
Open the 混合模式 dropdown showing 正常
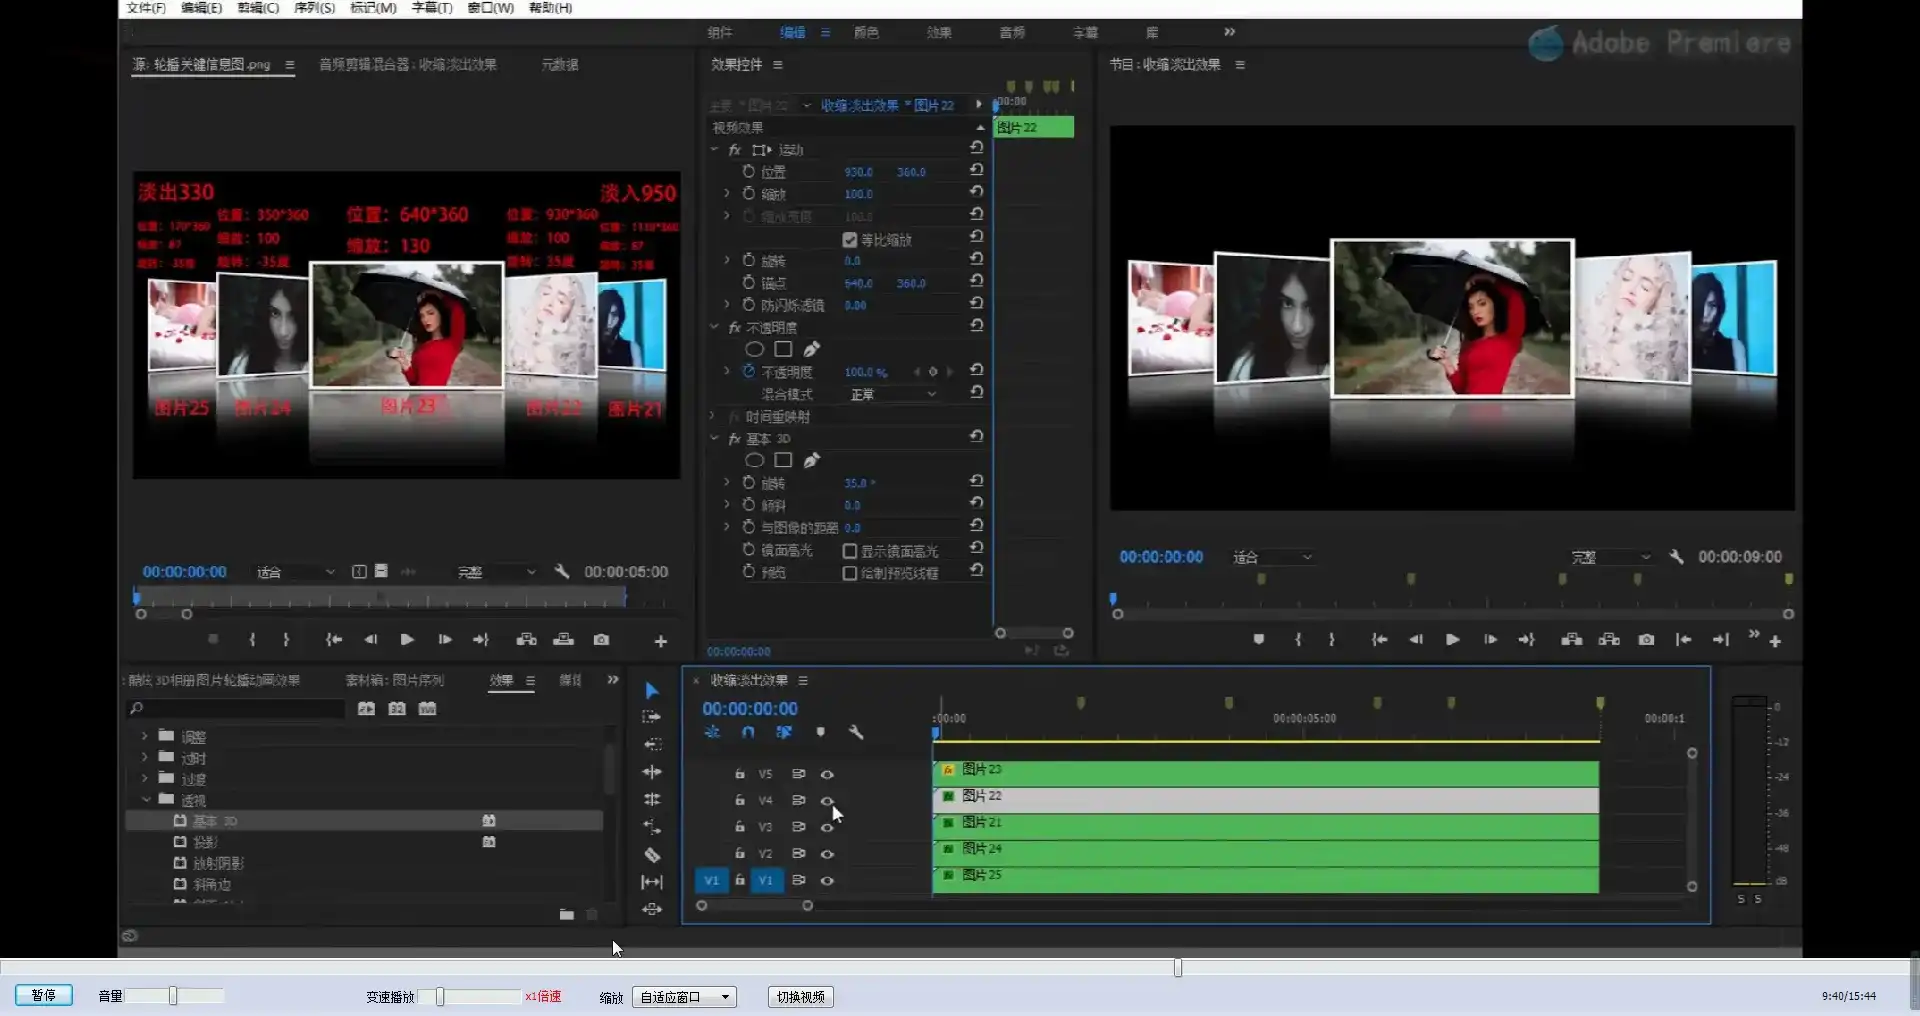(892, 395)
